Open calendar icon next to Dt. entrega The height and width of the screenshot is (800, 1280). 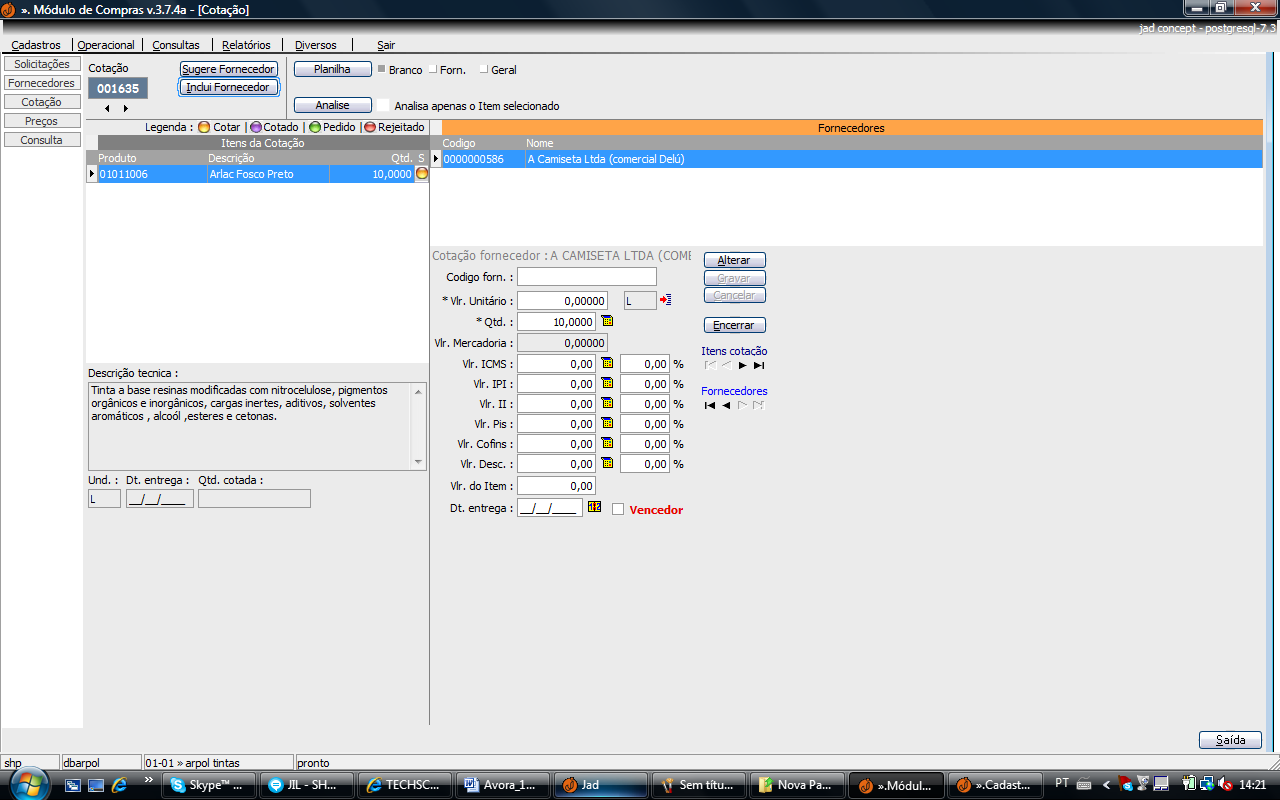[594, 507]
